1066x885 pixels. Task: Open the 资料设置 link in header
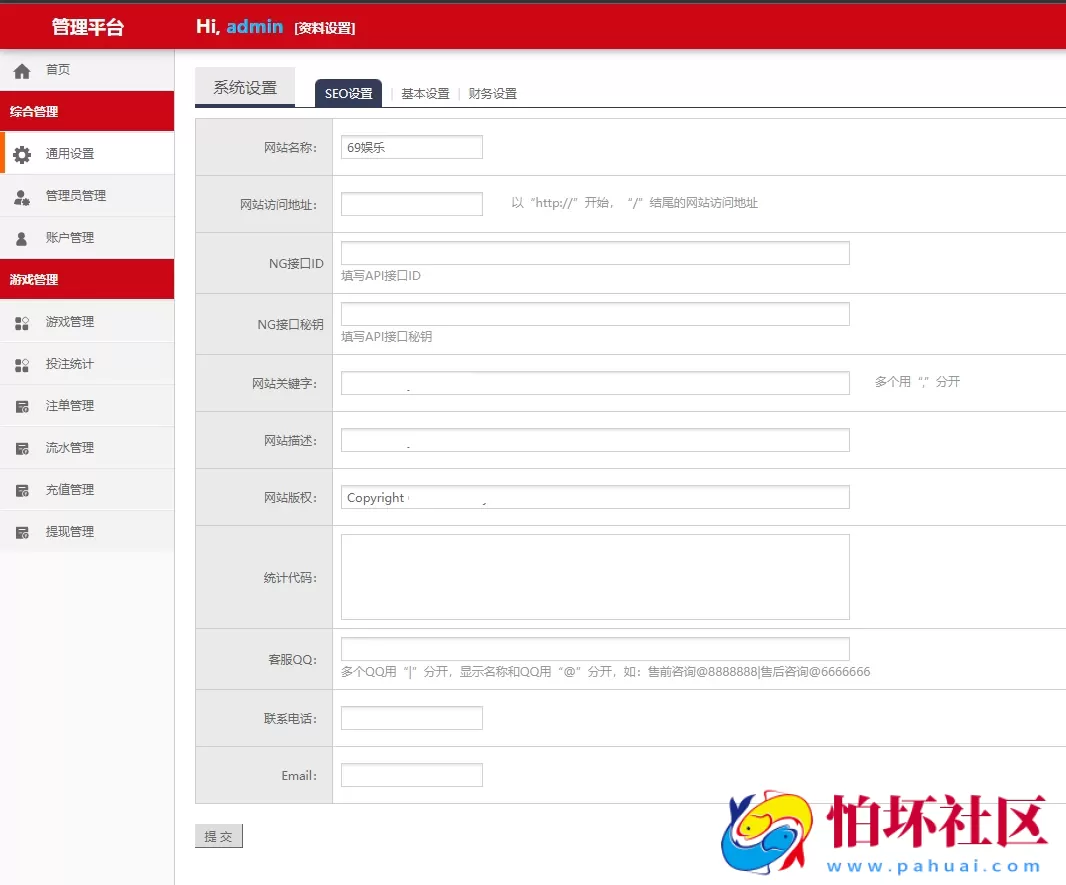click(323, 27)
